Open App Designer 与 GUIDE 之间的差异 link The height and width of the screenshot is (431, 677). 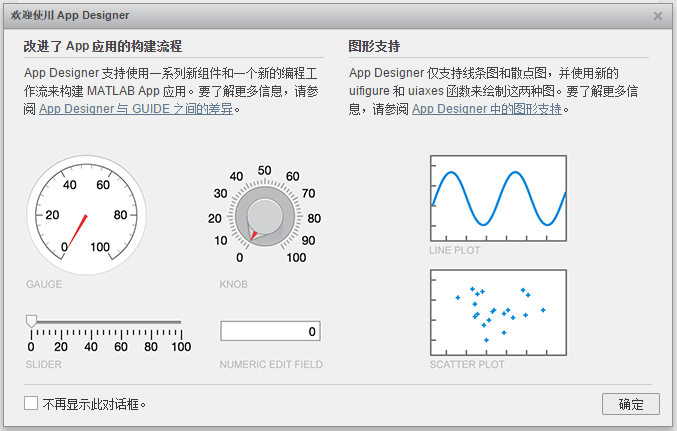(136, 109)
